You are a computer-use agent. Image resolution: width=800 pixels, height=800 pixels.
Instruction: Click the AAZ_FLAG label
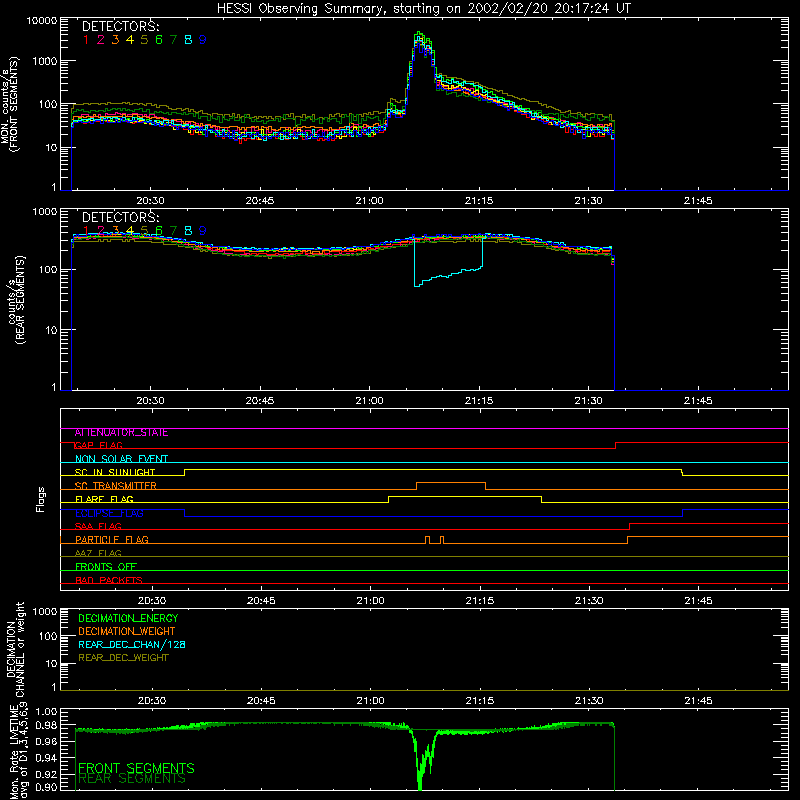pyautogui.click(x=98, y=554)
